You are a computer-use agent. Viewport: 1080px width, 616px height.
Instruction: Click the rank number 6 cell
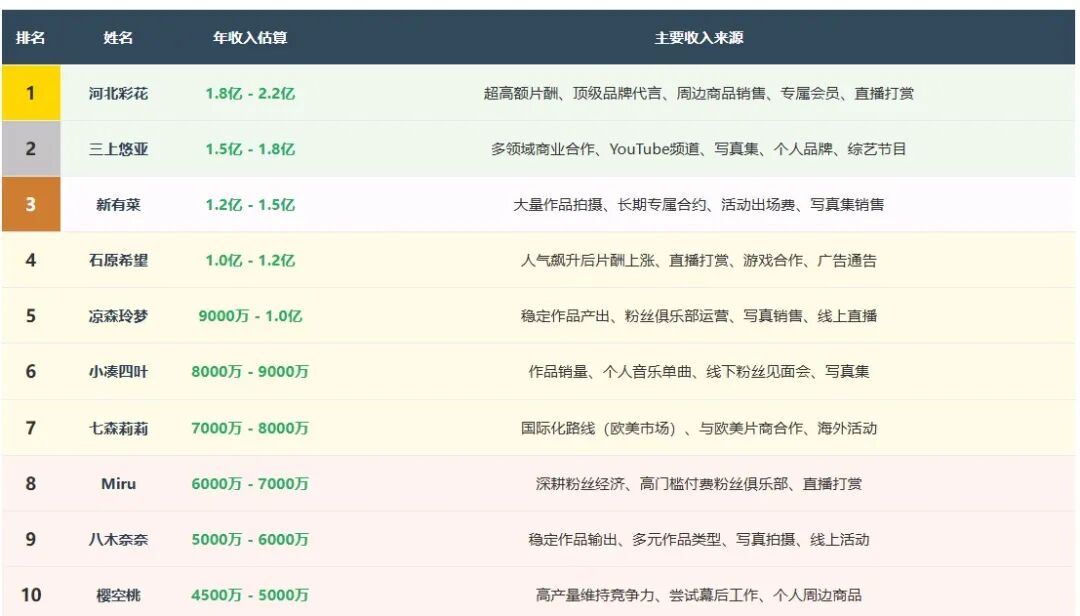[x=30, y=372]
